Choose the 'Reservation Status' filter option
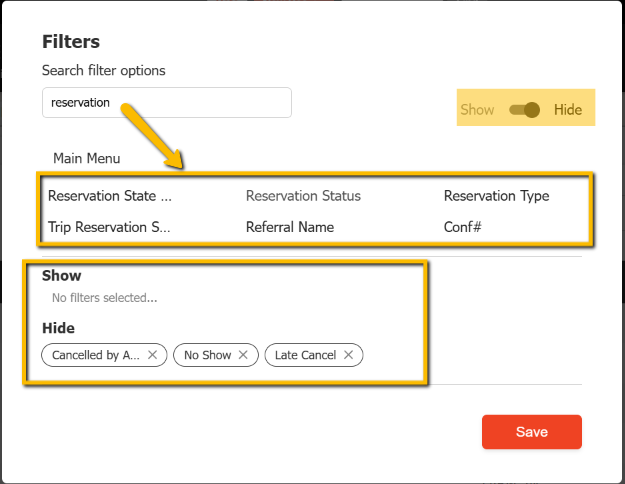 click(x=303, y=196)
